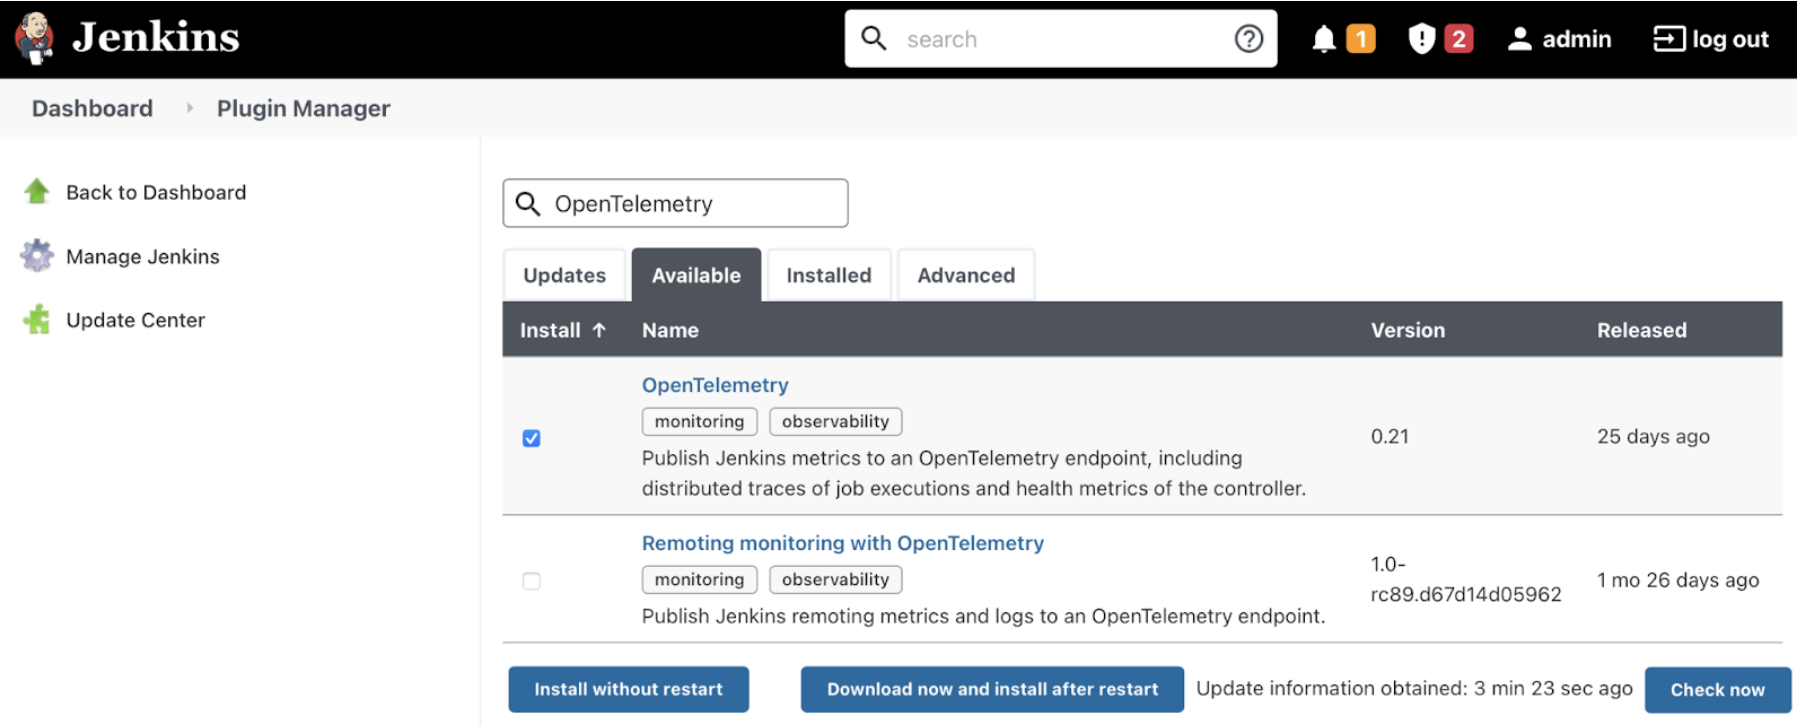1800x726 pixels.
Task: Click Install without restart button
Action: pos(628,689)
